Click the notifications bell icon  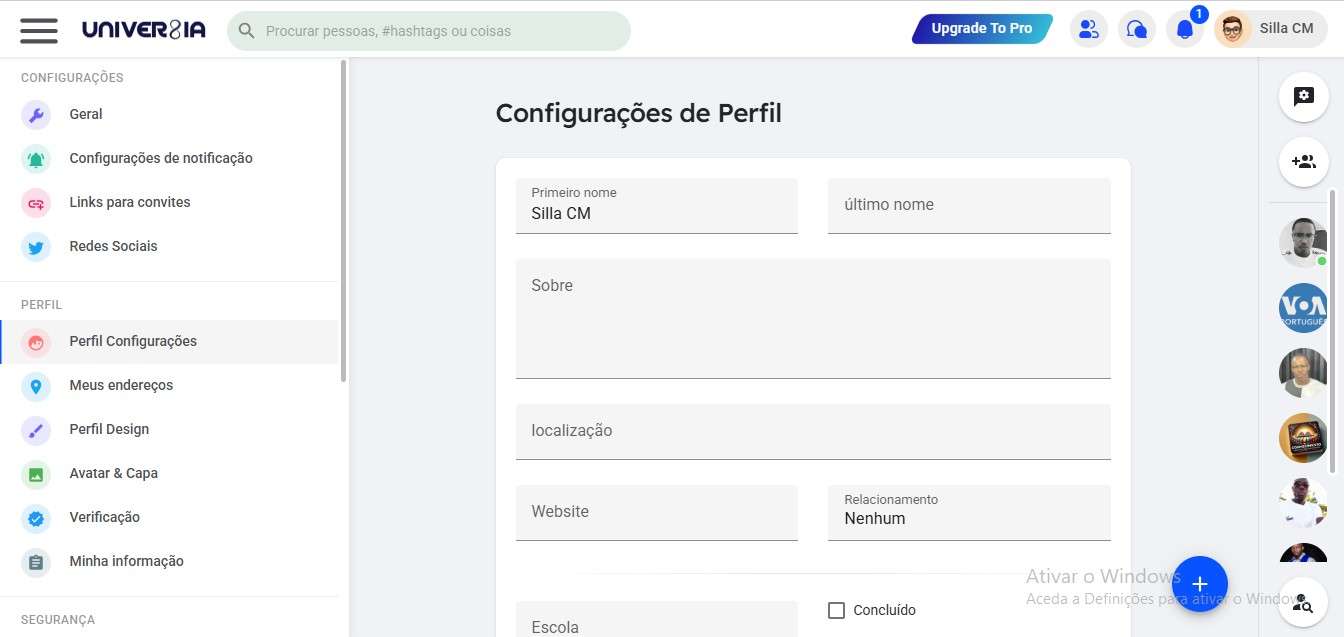point(1185,30)
